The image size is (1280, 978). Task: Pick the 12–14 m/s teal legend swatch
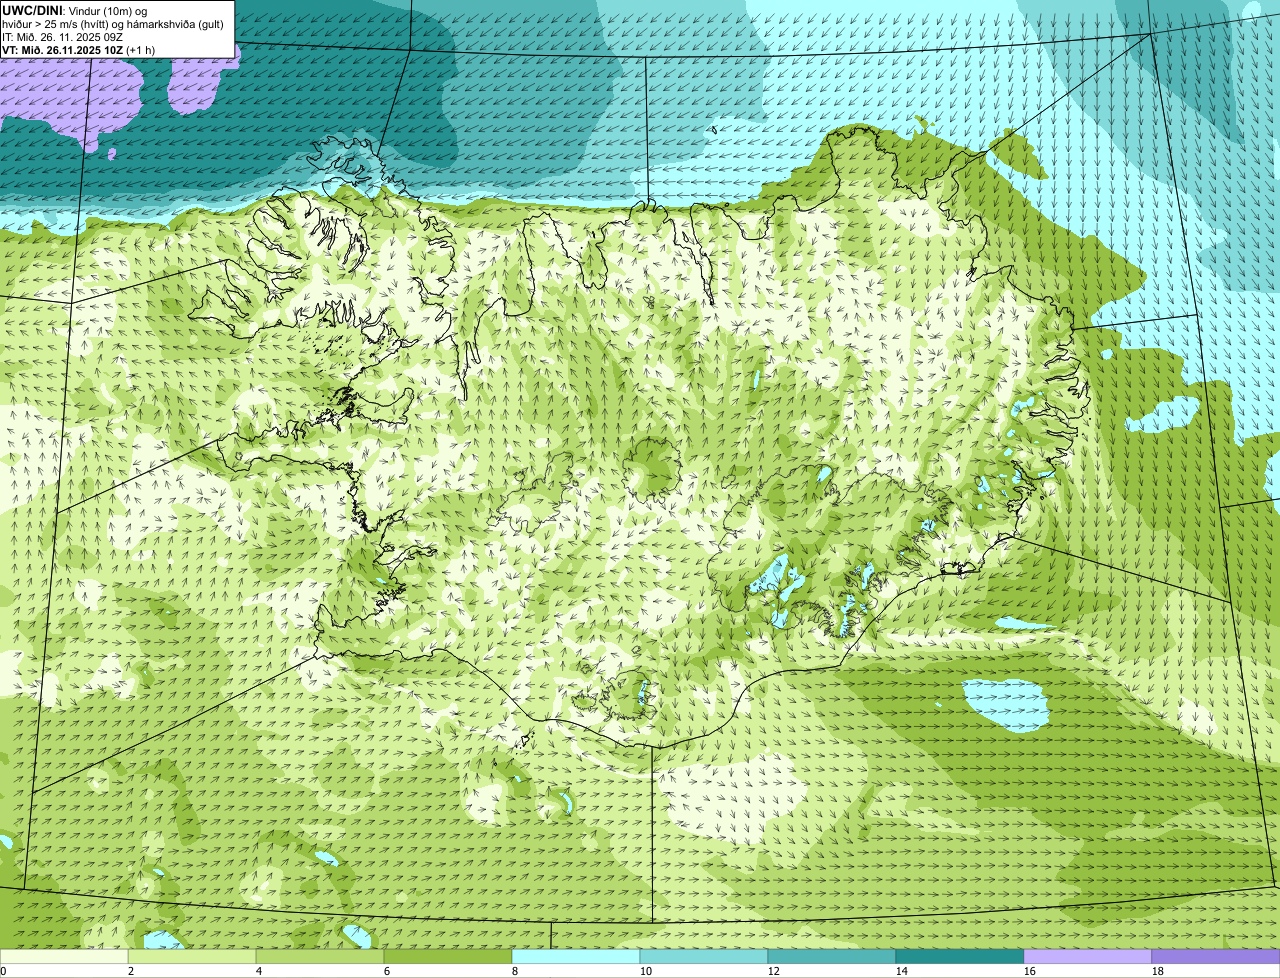click(832, 957)
